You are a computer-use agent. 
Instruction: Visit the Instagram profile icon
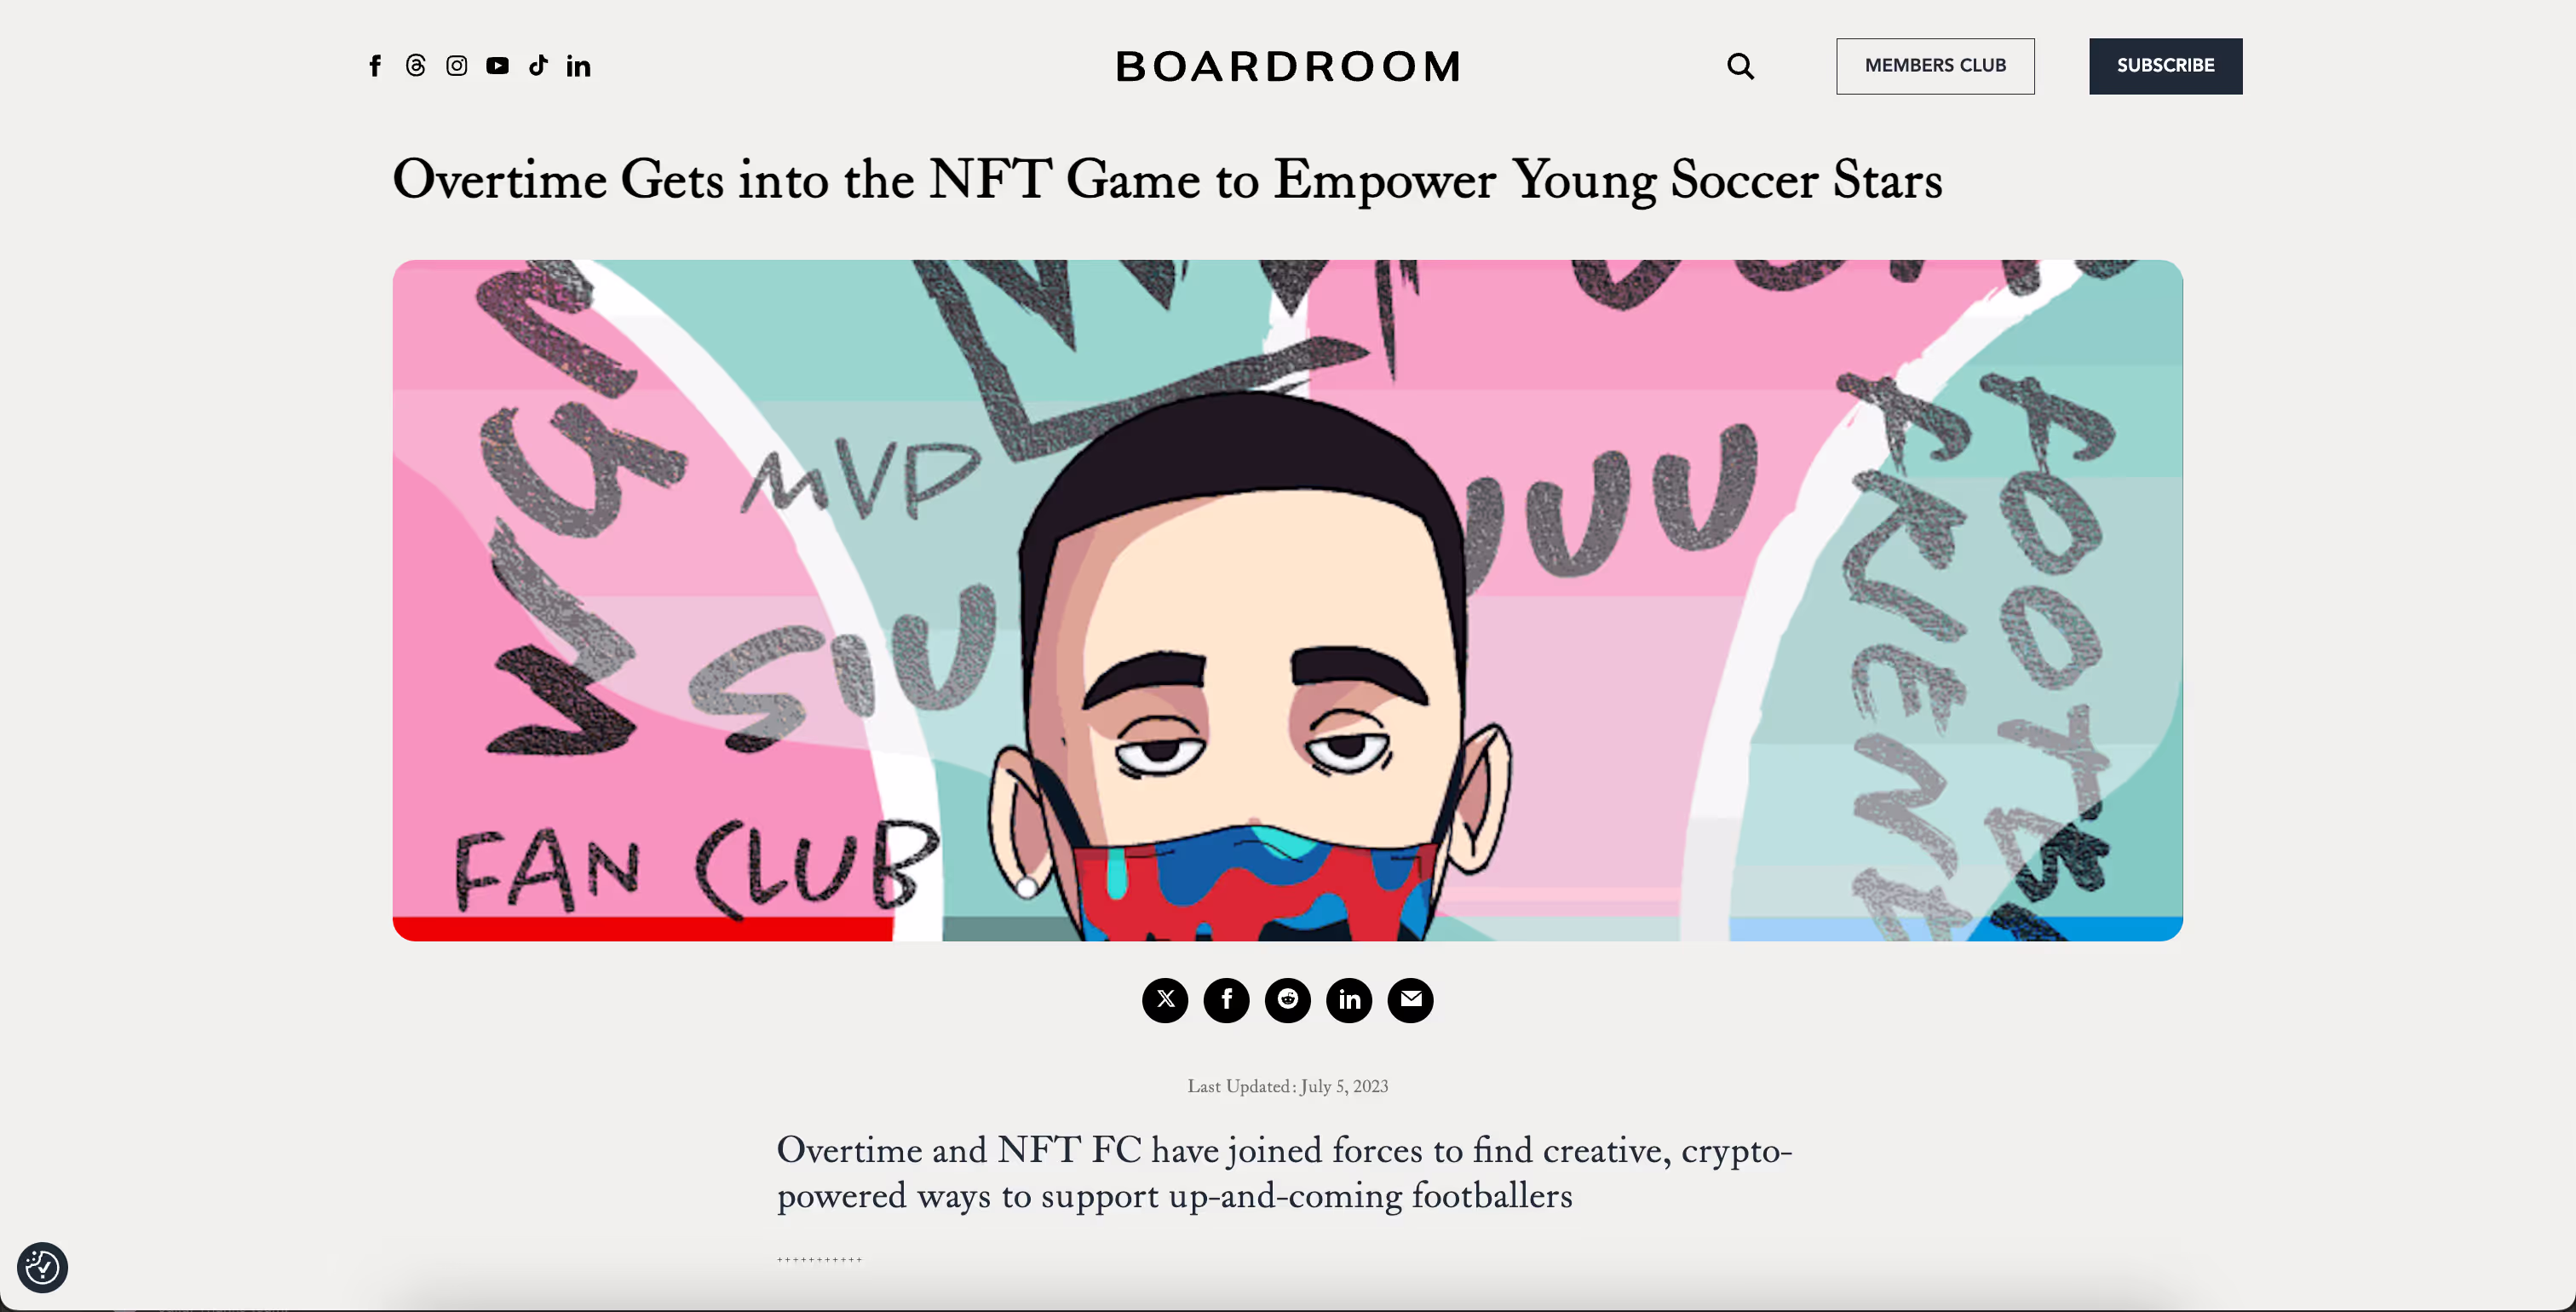click(457, 66)
